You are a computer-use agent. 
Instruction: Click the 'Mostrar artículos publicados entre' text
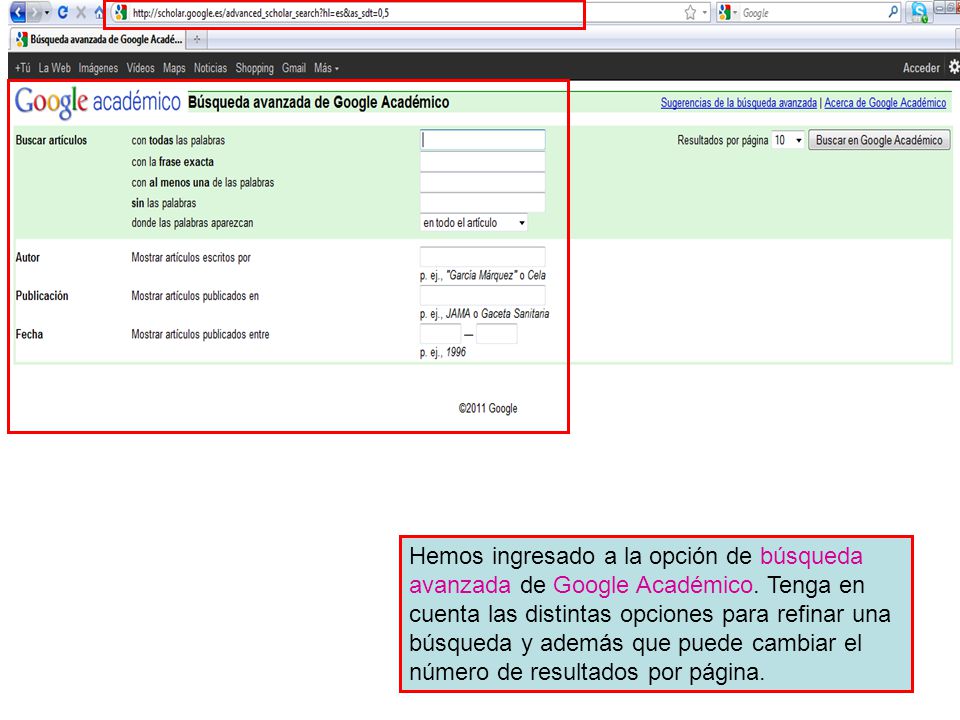pos(200,334)
